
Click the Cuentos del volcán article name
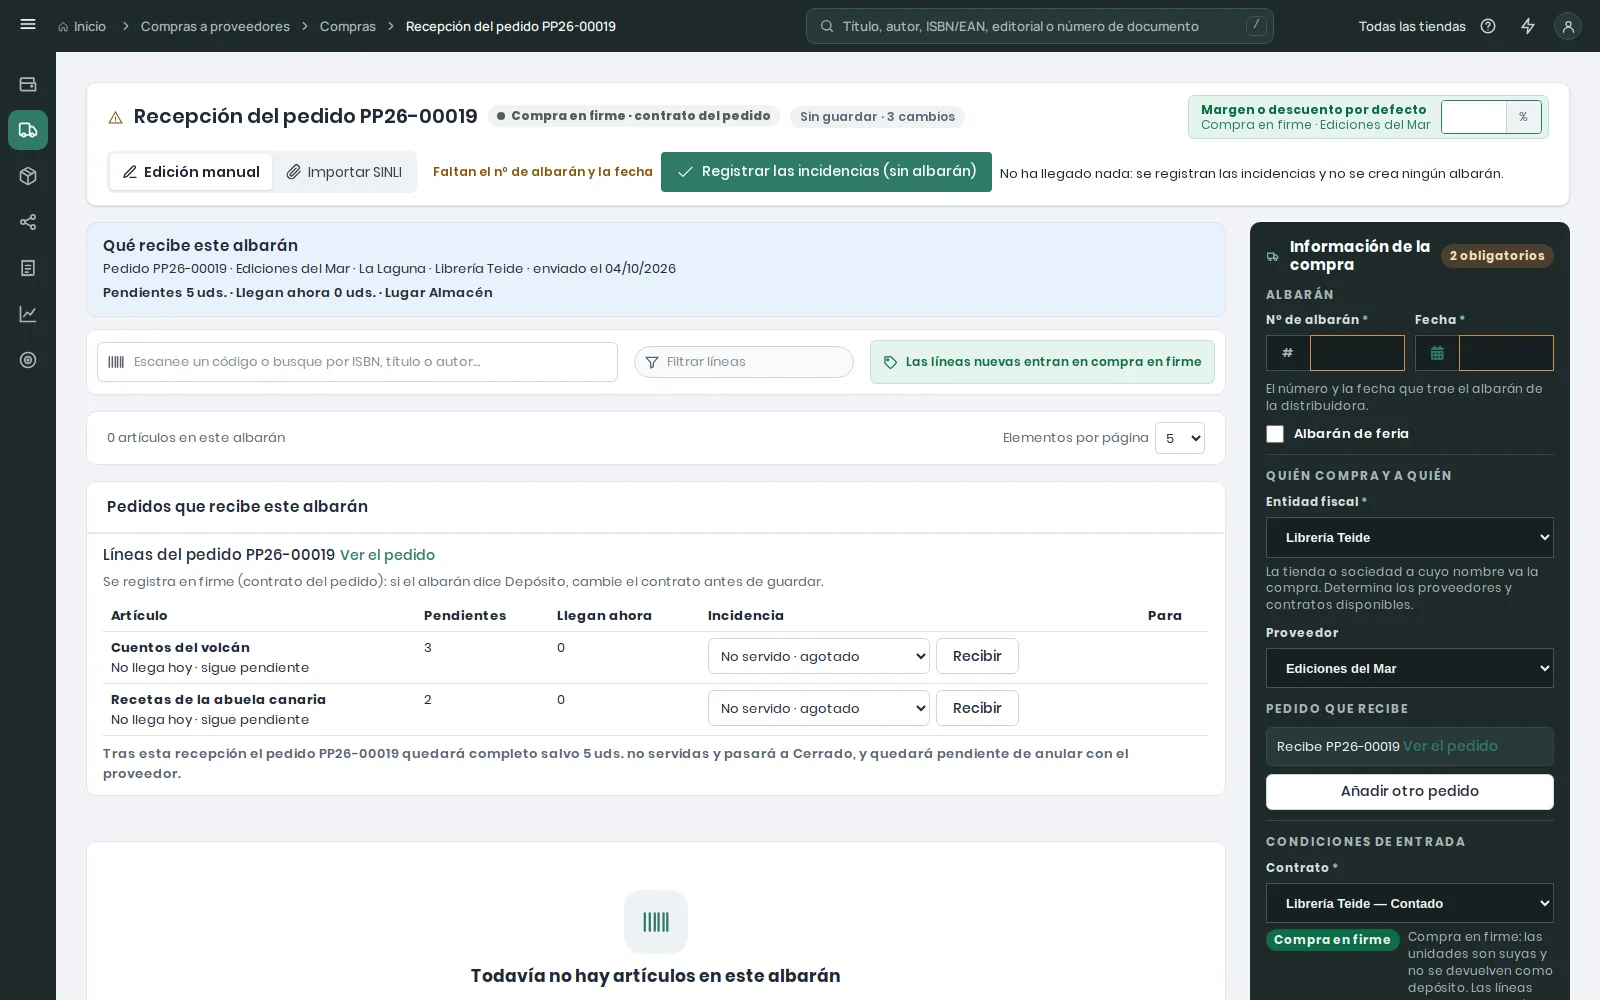180,648
